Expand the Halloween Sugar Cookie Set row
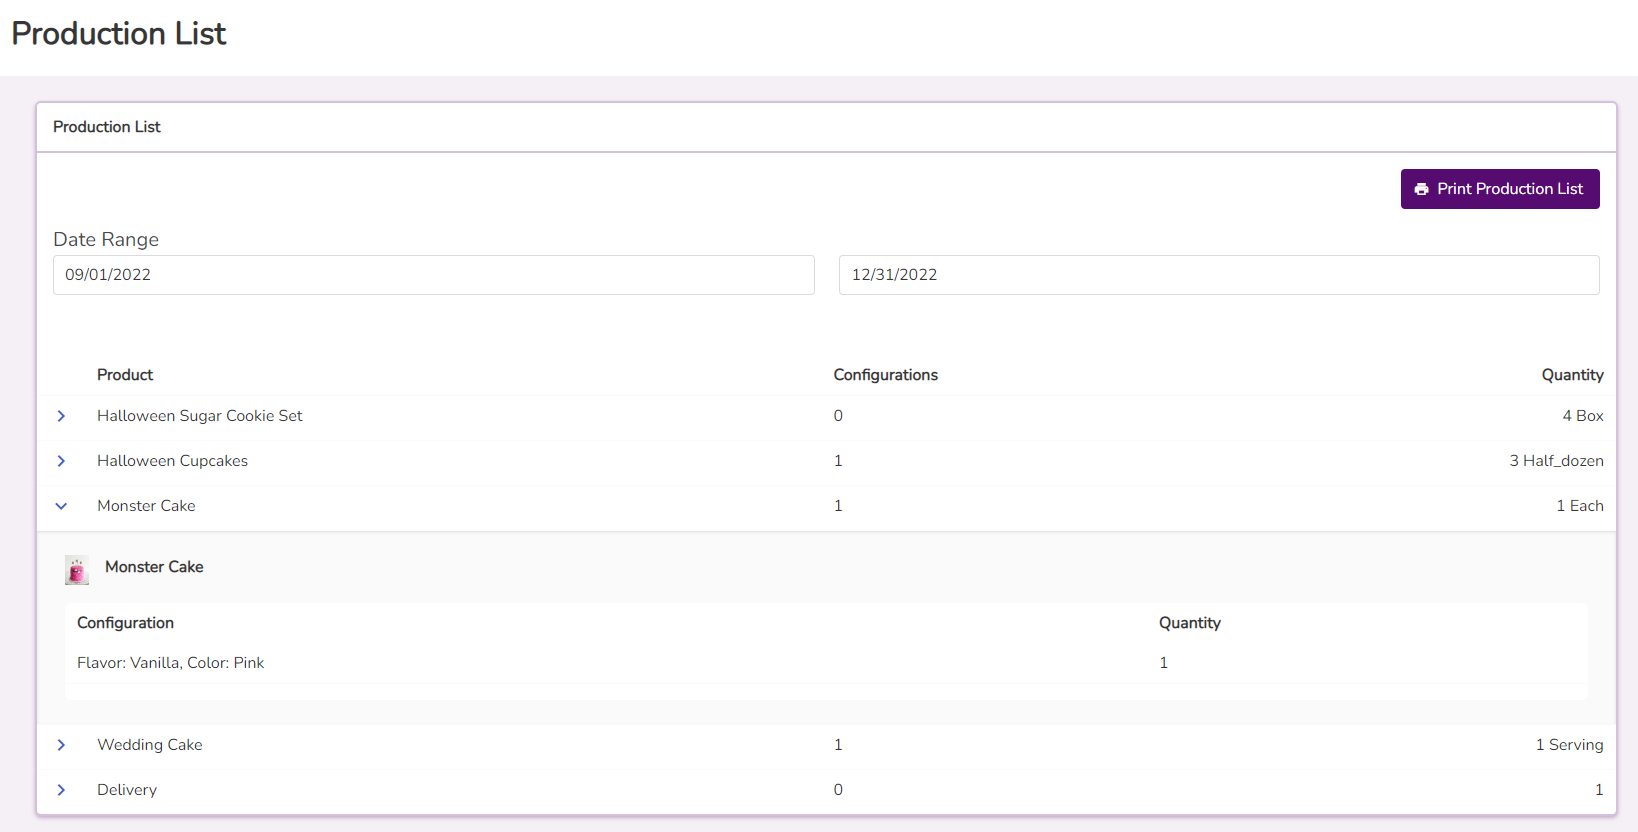The height and width of the screenshot is (832, 1638). (x=61, y=416)
